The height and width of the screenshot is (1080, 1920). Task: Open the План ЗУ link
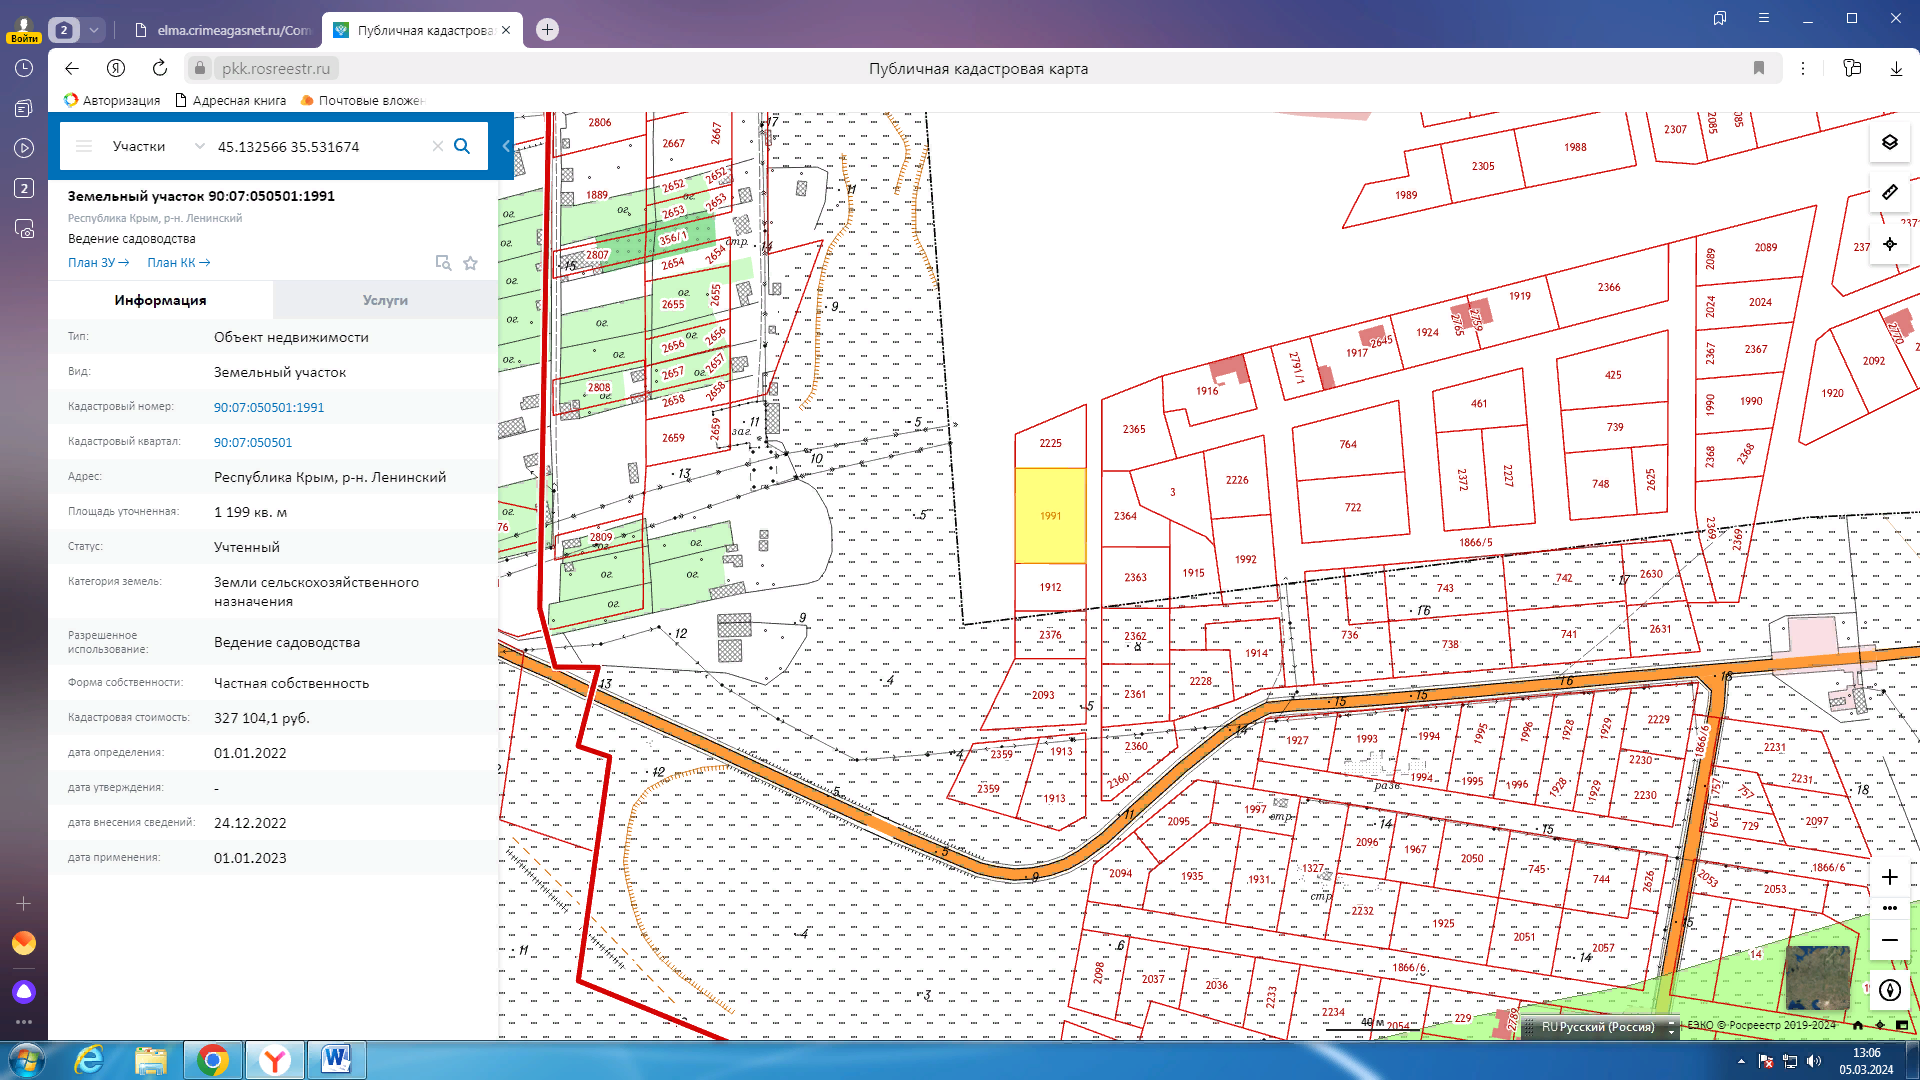(98, 263)
